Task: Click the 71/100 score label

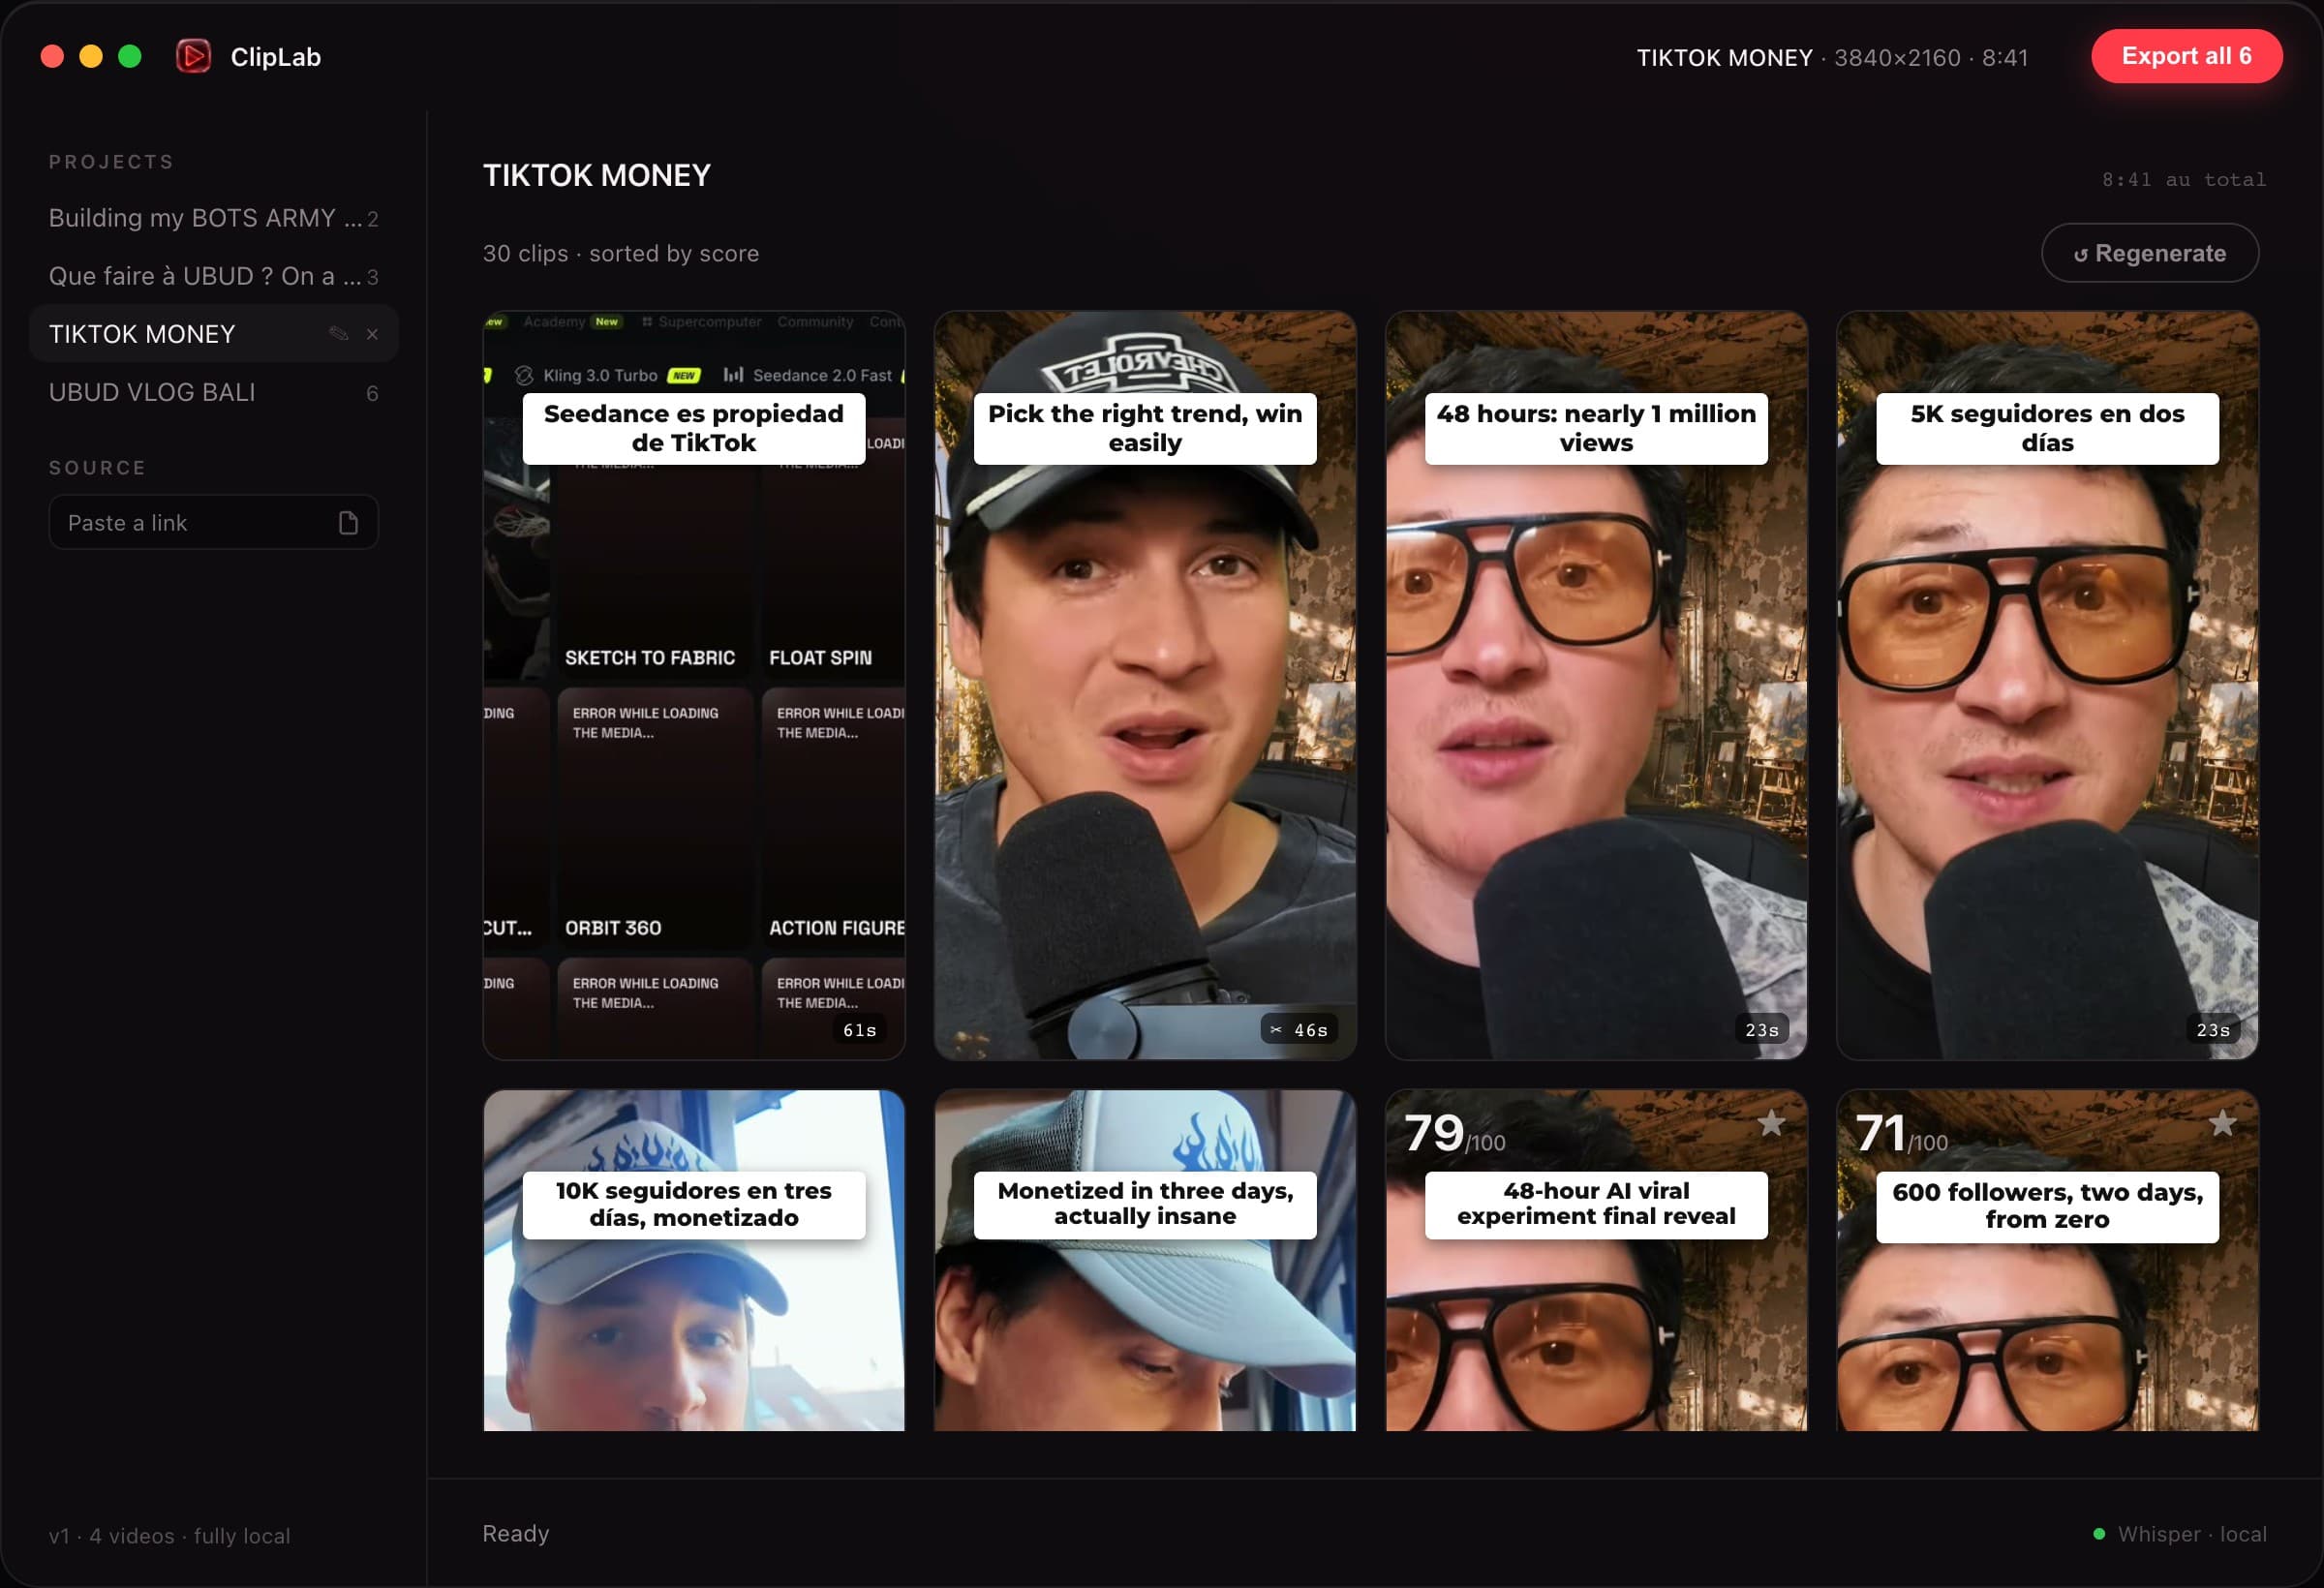Action: click(1902, 1133)
